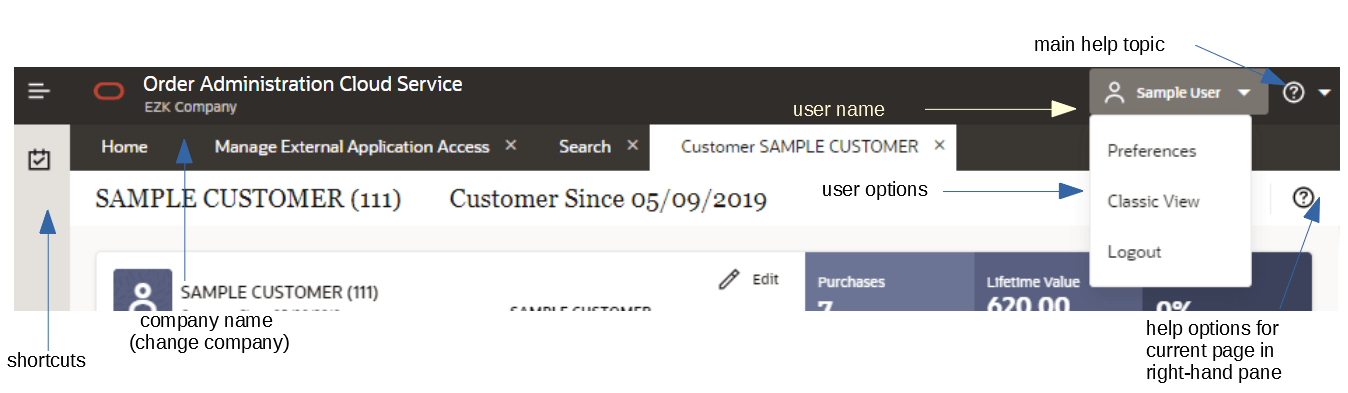1348x393 pixels.
Task: Select Classic View in user menu
Action: [1153, 201]
